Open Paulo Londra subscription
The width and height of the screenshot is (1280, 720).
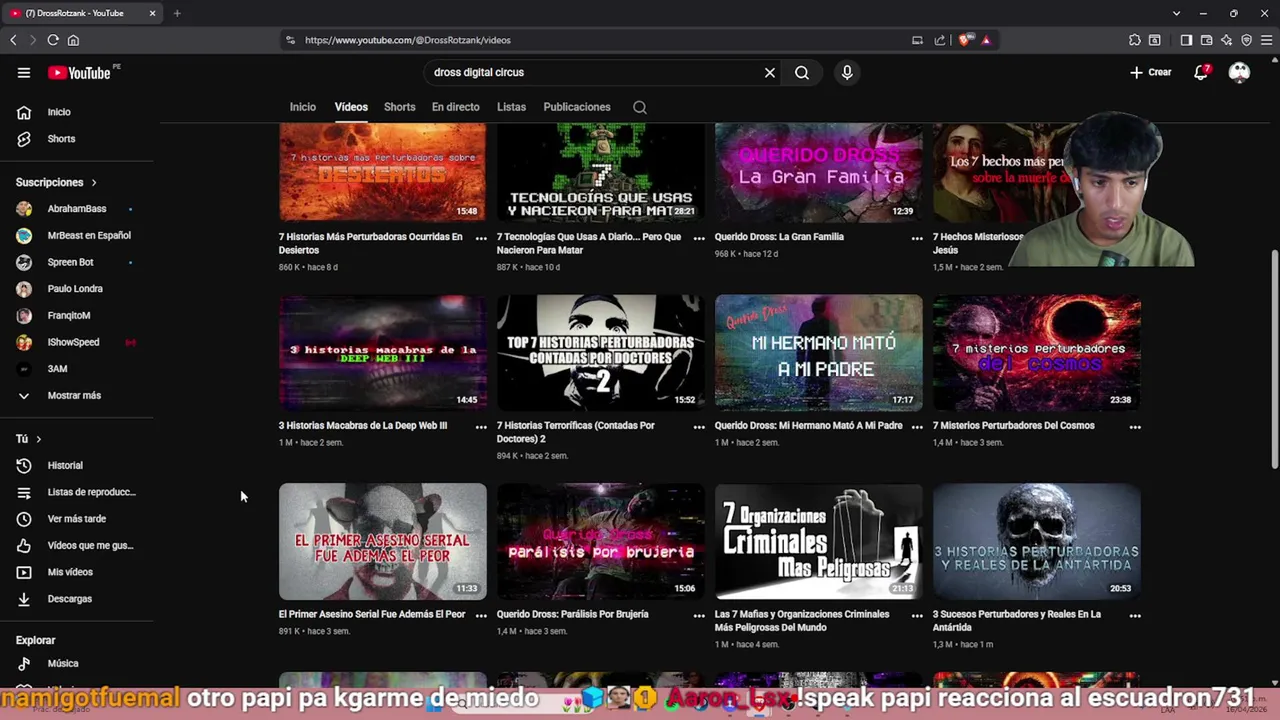point(77,289)
